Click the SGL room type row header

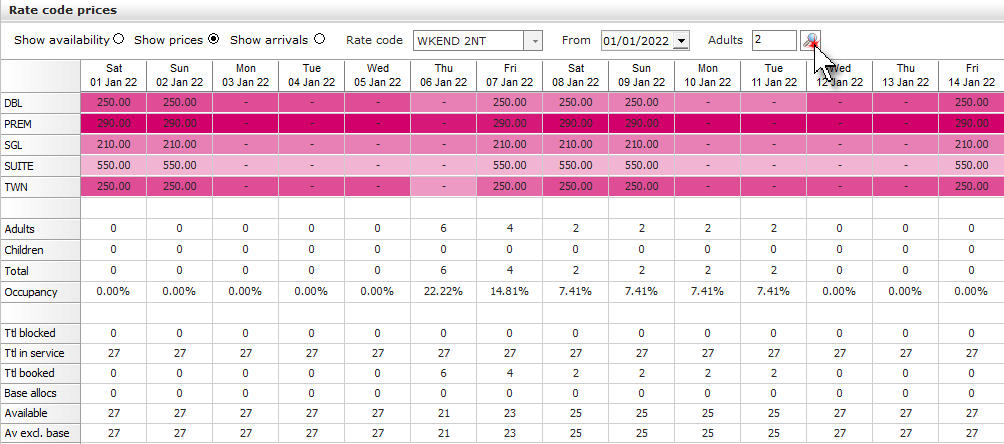point(40,145)
